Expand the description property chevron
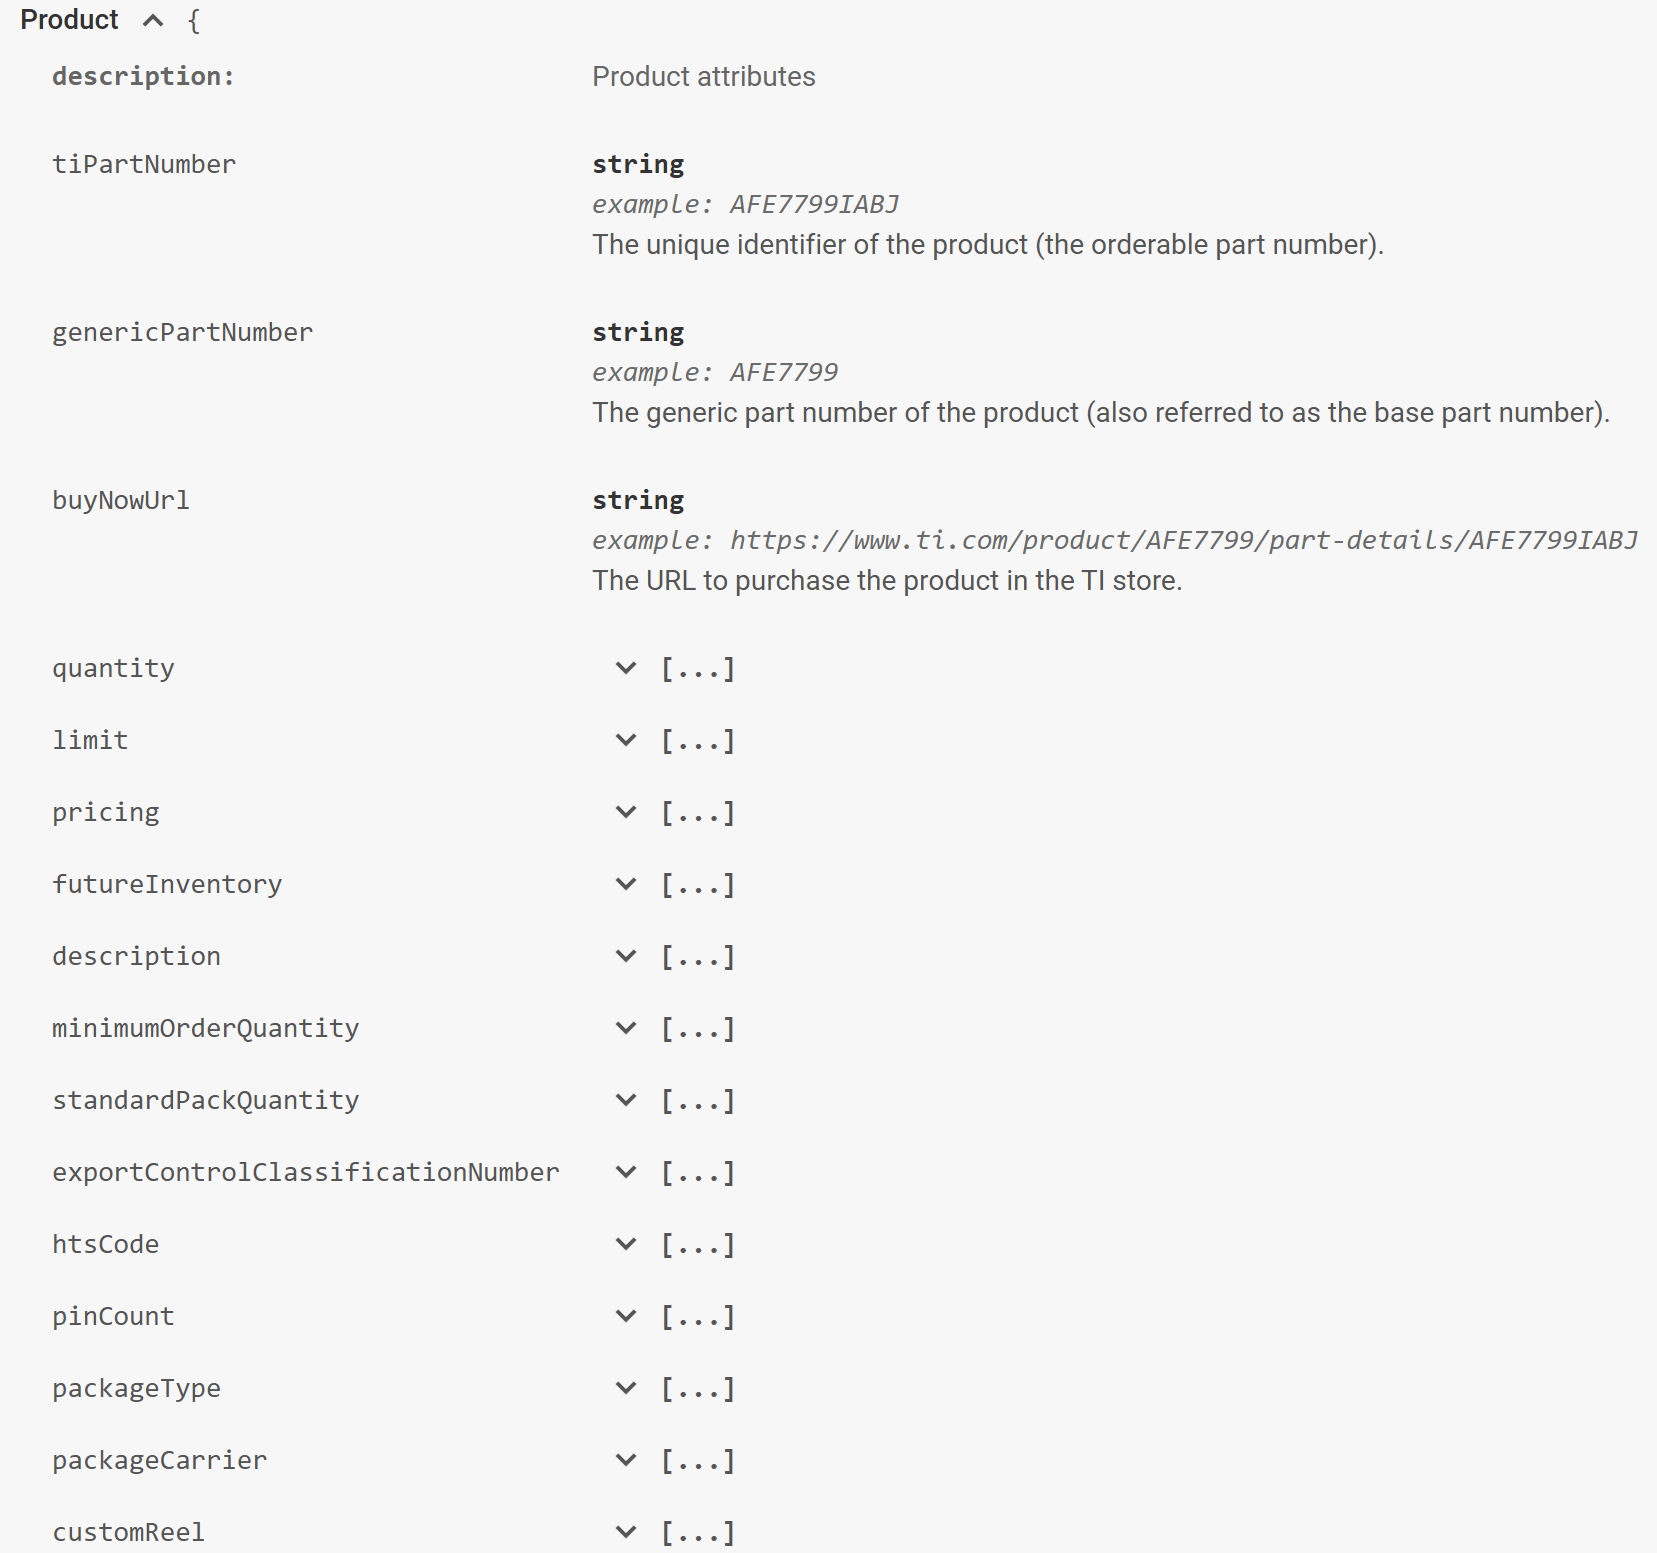 pos(626,956)
